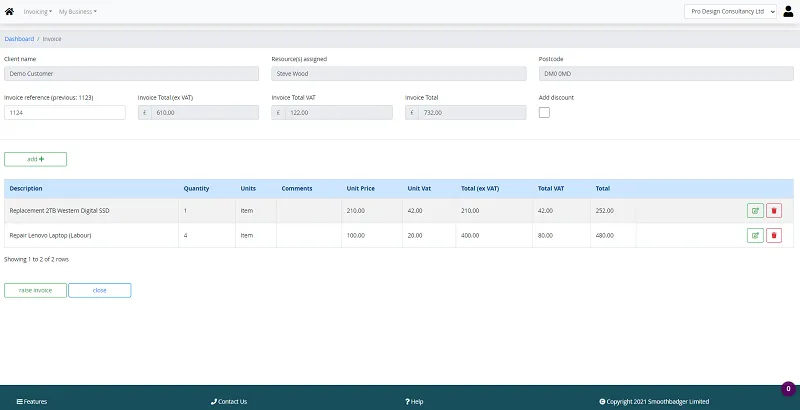Delete the Repair Lenovo Laptop row
The width and height of the screenshot is (800, 410).
pyautogui.click(x=774, y=235)
